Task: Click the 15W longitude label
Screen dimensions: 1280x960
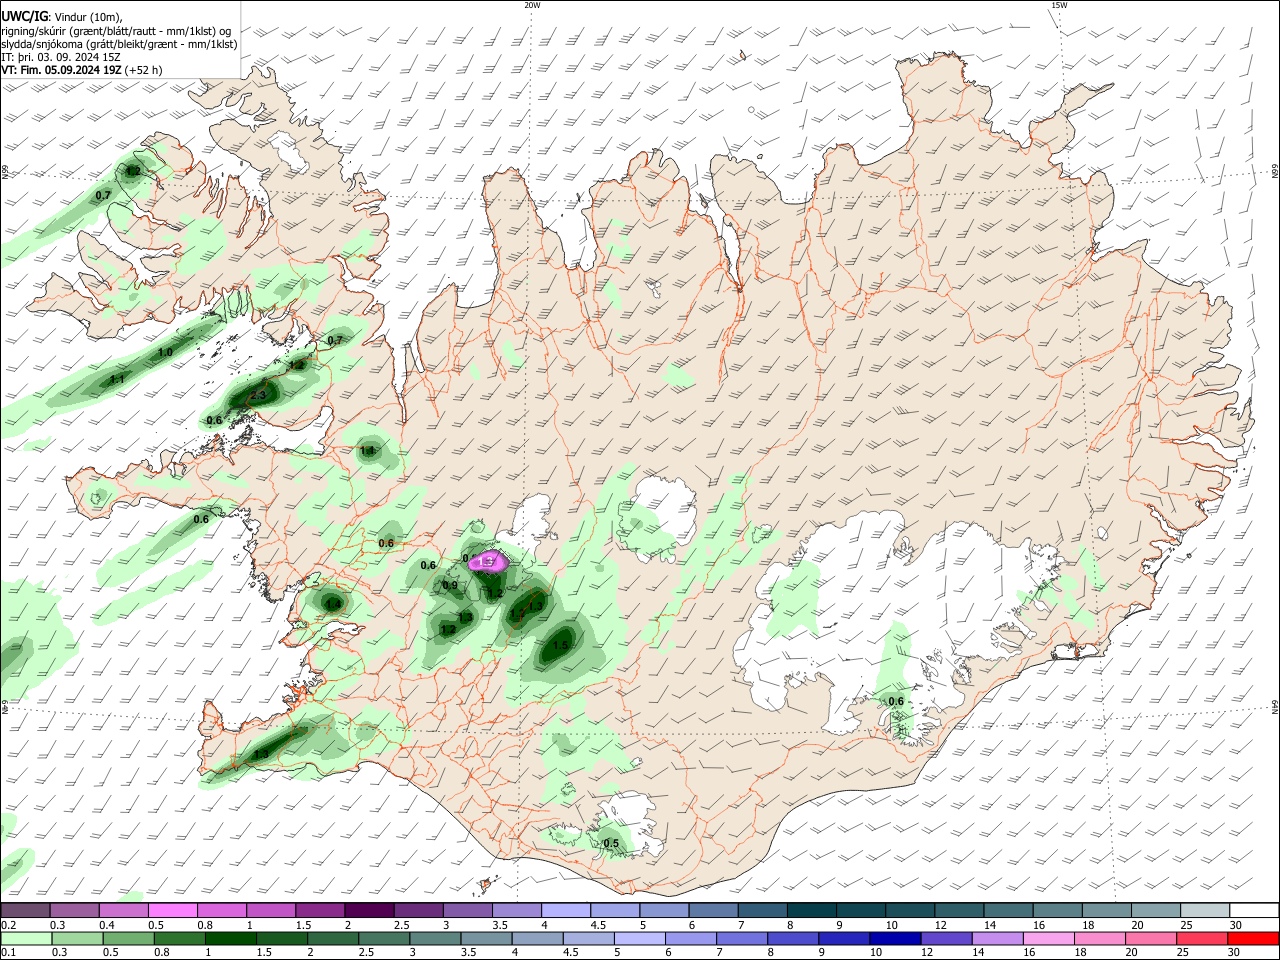Action: (x=1059, y=5)
